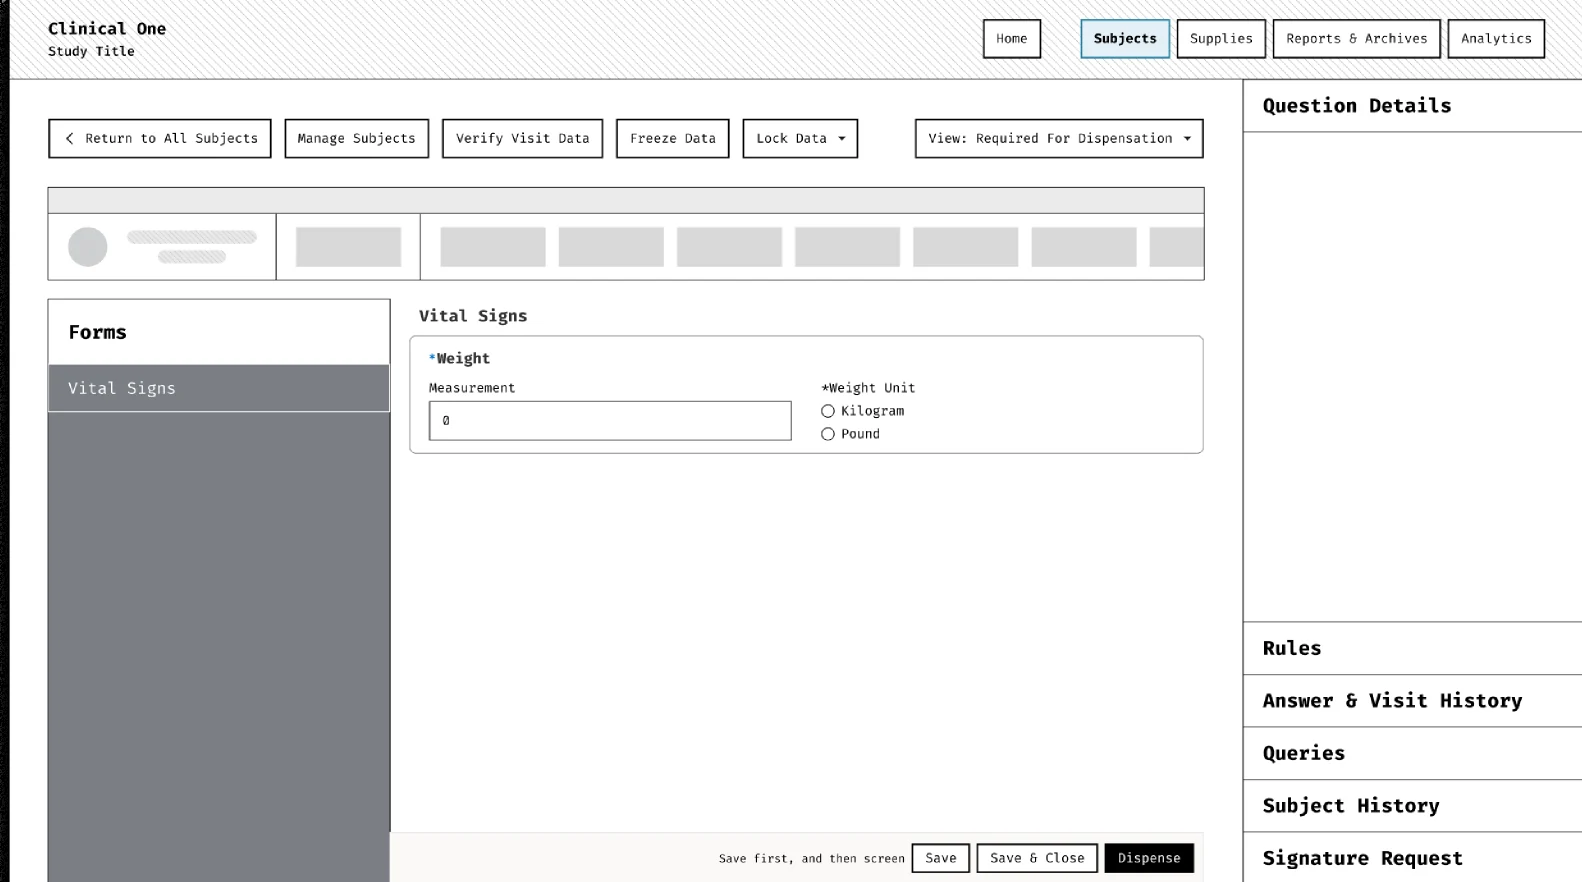This screenshot has height=882, width=1582.
Task: Open the Supplies tab
Action: tap(1221, 39)
